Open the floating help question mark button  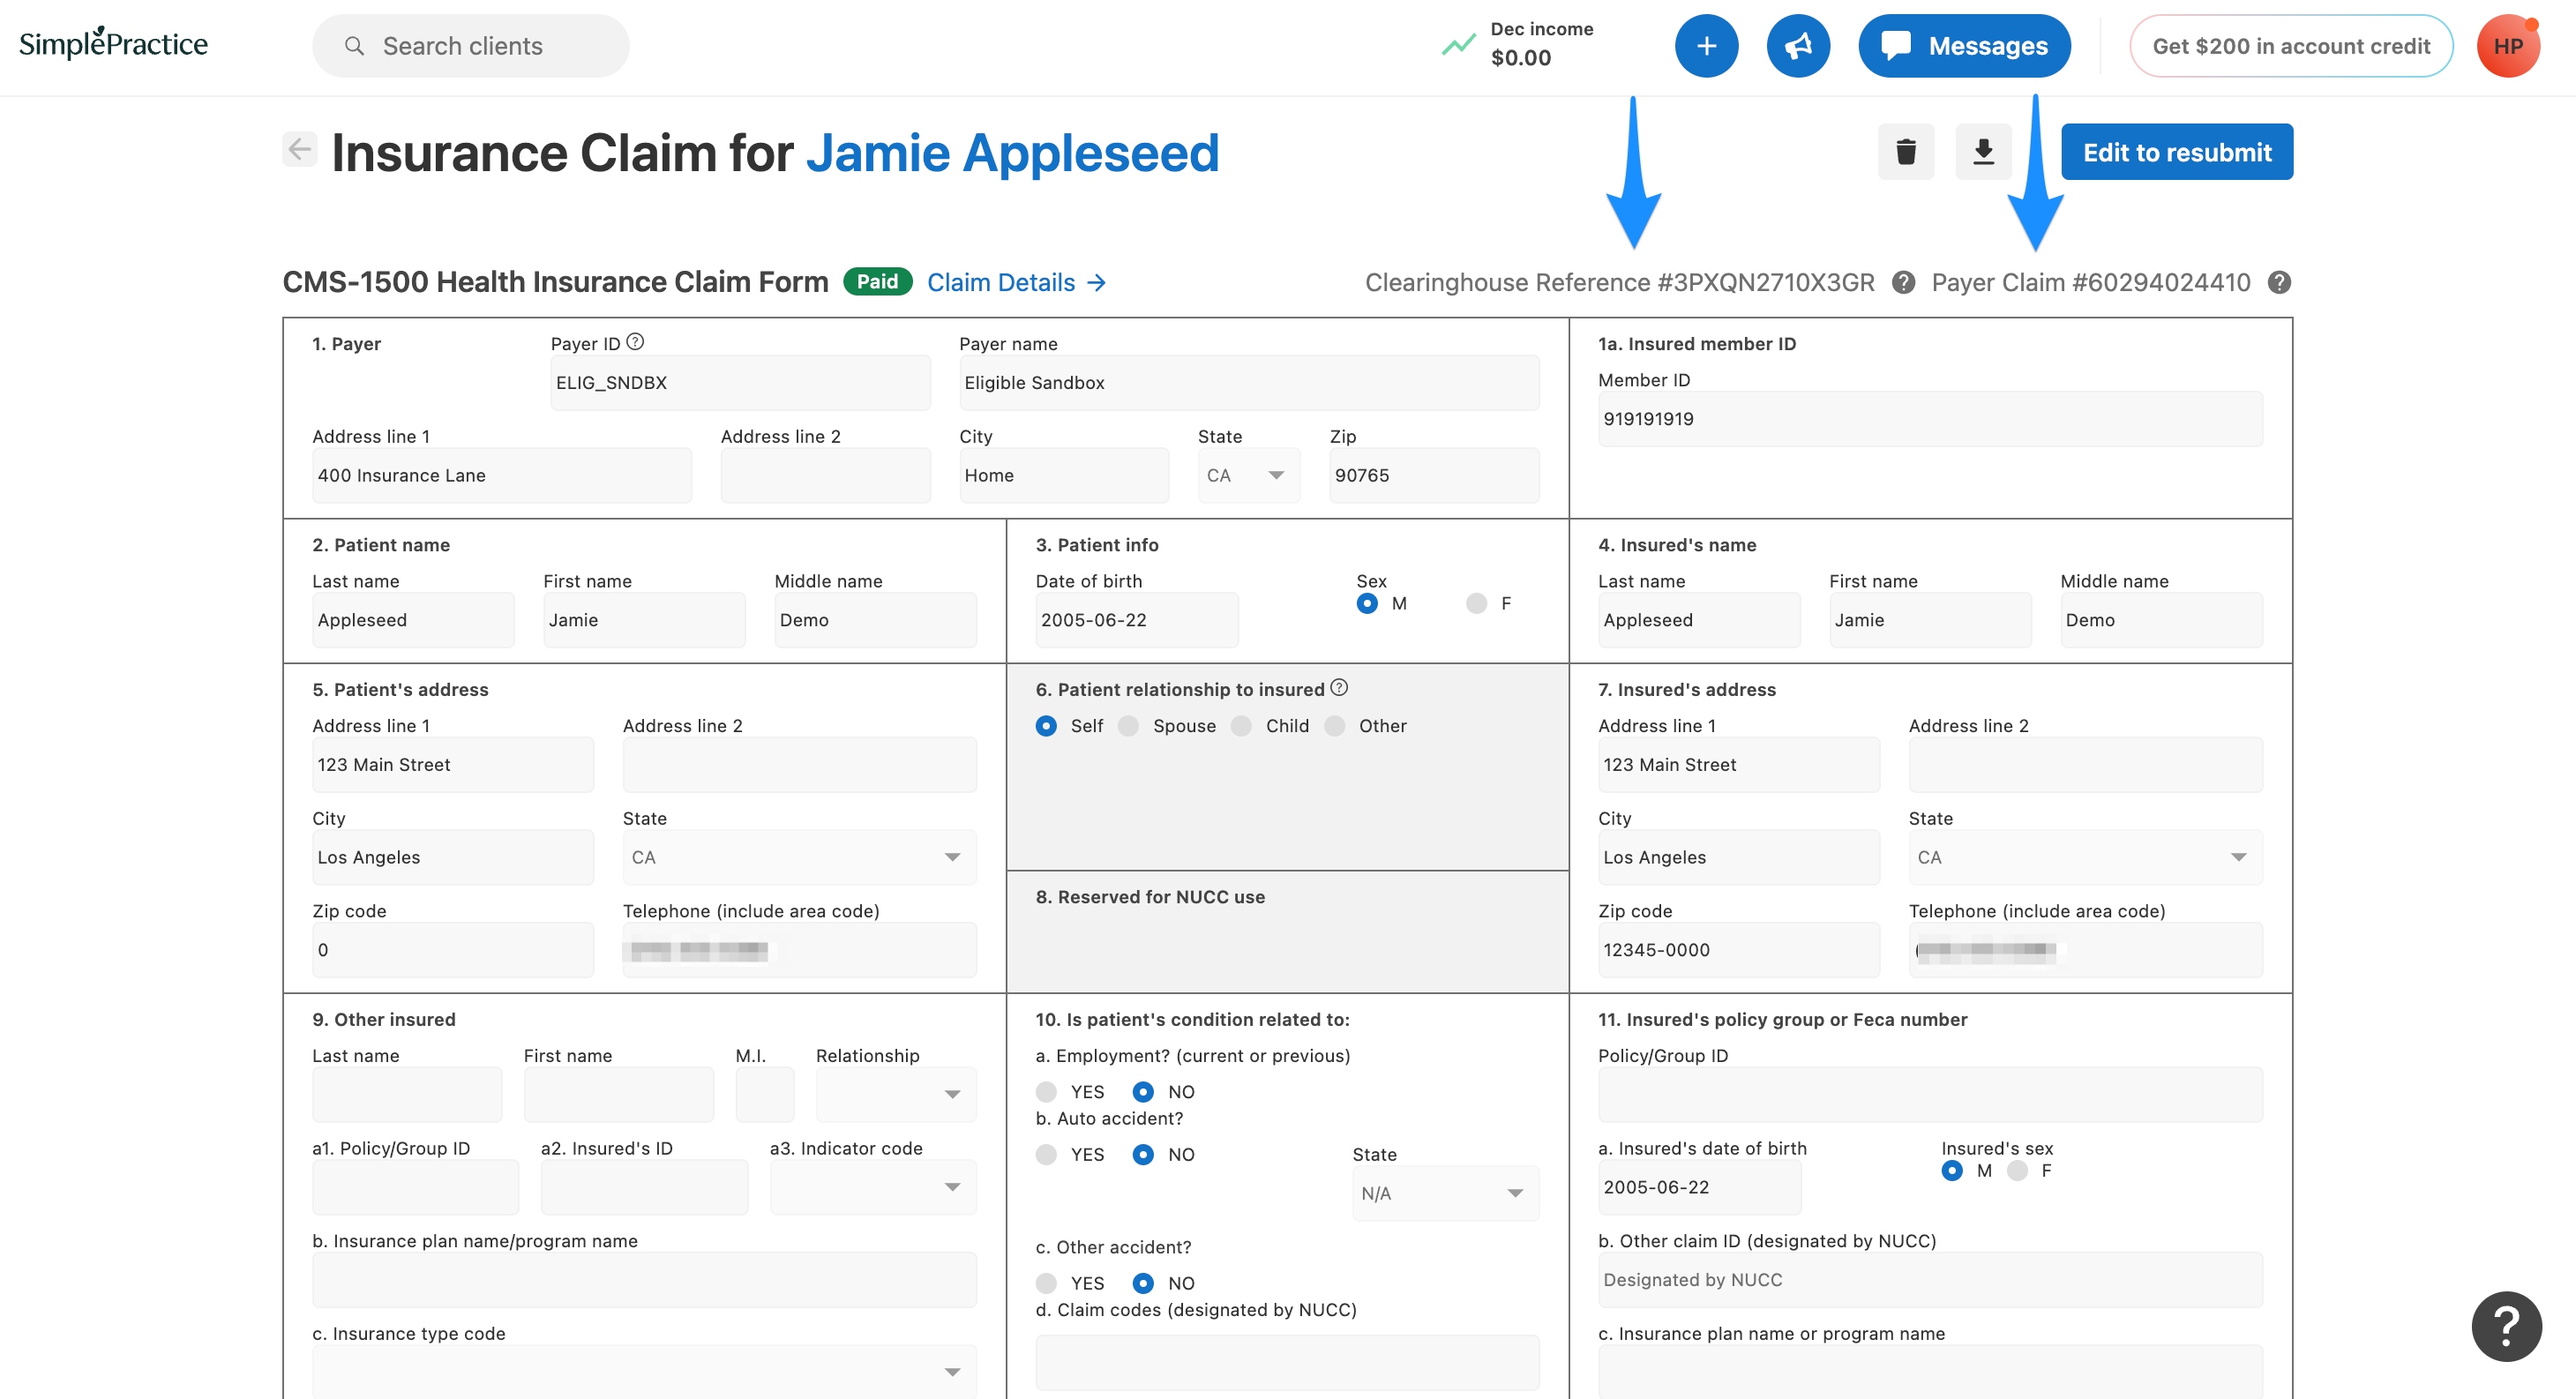[2507, 1326]
